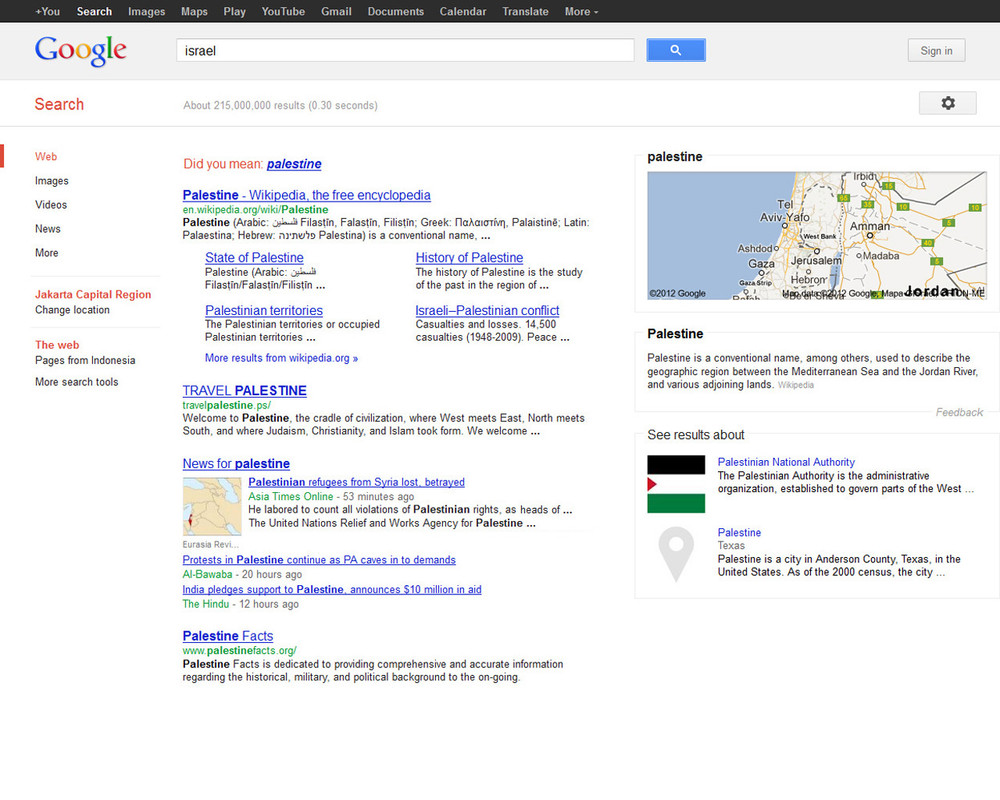Open Maps in top navigation bar
The image size is (1000, 800).
(x=194, y=11)
